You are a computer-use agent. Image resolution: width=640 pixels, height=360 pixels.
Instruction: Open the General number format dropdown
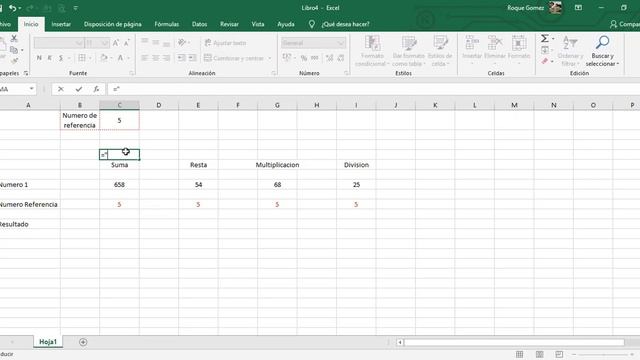point(341,43)
